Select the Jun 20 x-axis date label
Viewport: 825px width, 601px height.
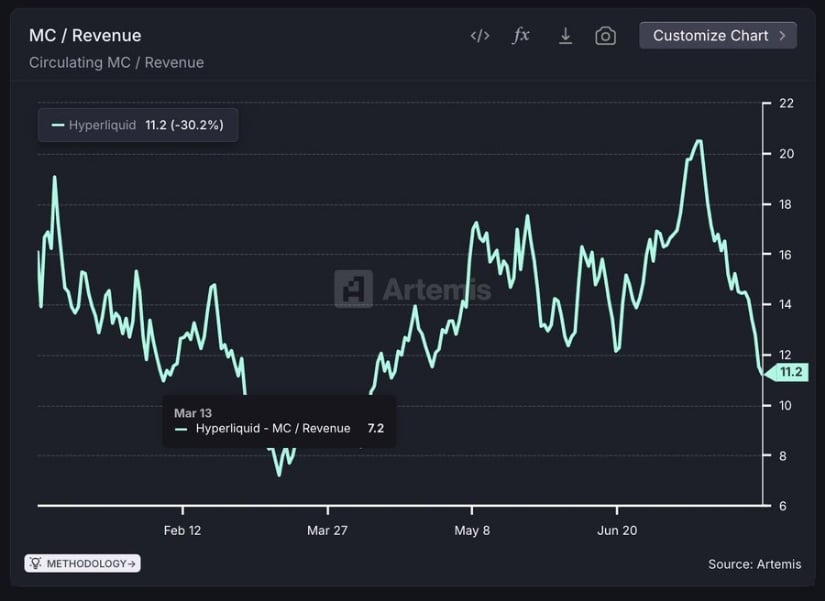point(617,530)
